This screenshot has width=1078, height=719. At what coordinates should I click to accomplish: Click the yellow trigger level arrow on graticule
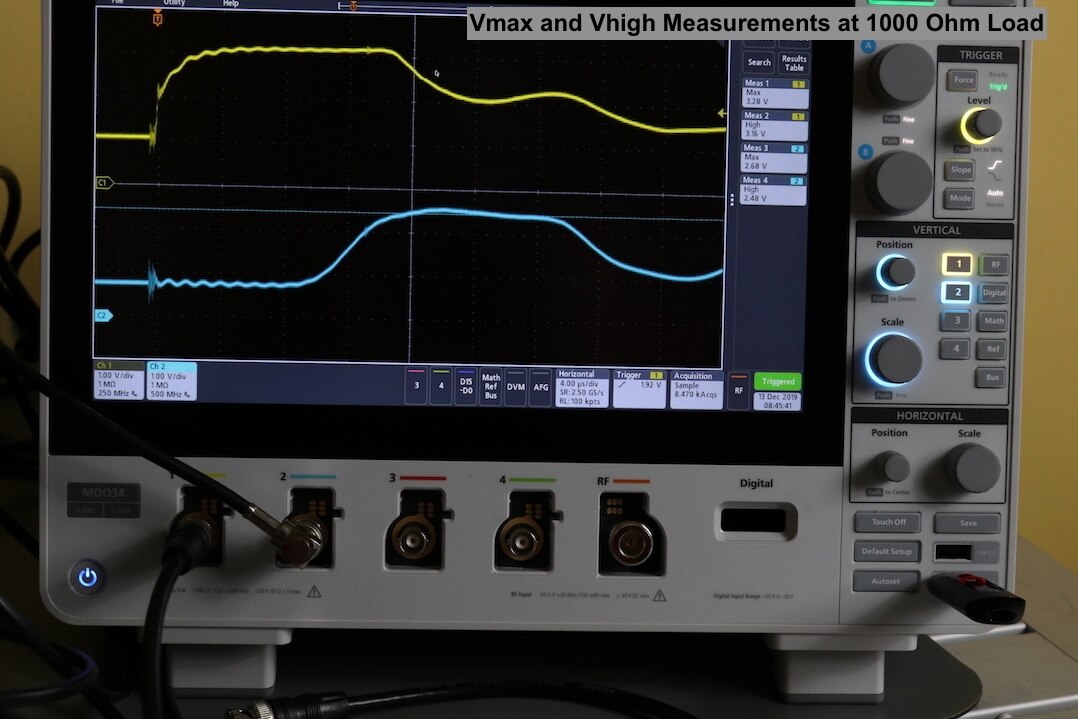721,113
